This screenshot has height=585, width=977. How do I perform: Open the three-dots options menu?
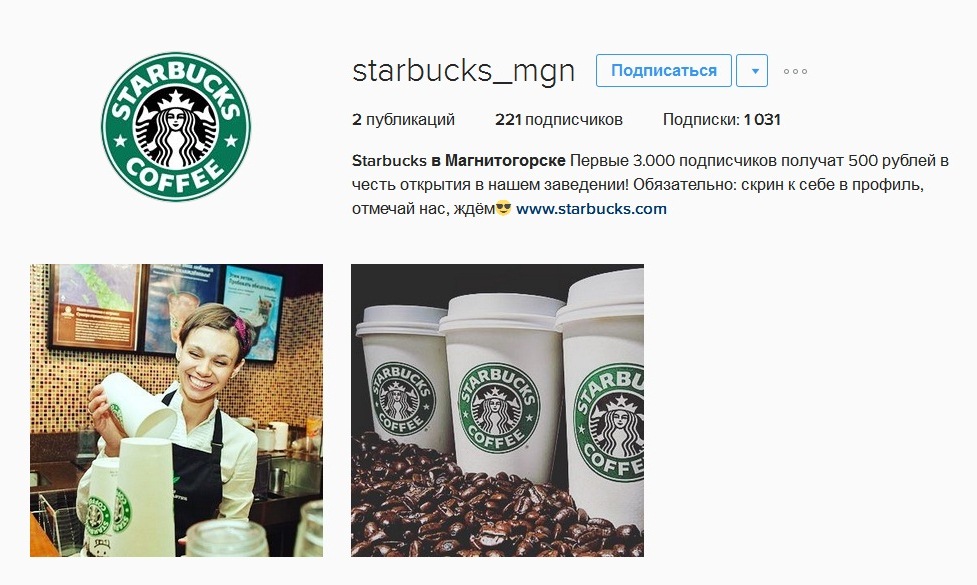(x=795, y=71)
